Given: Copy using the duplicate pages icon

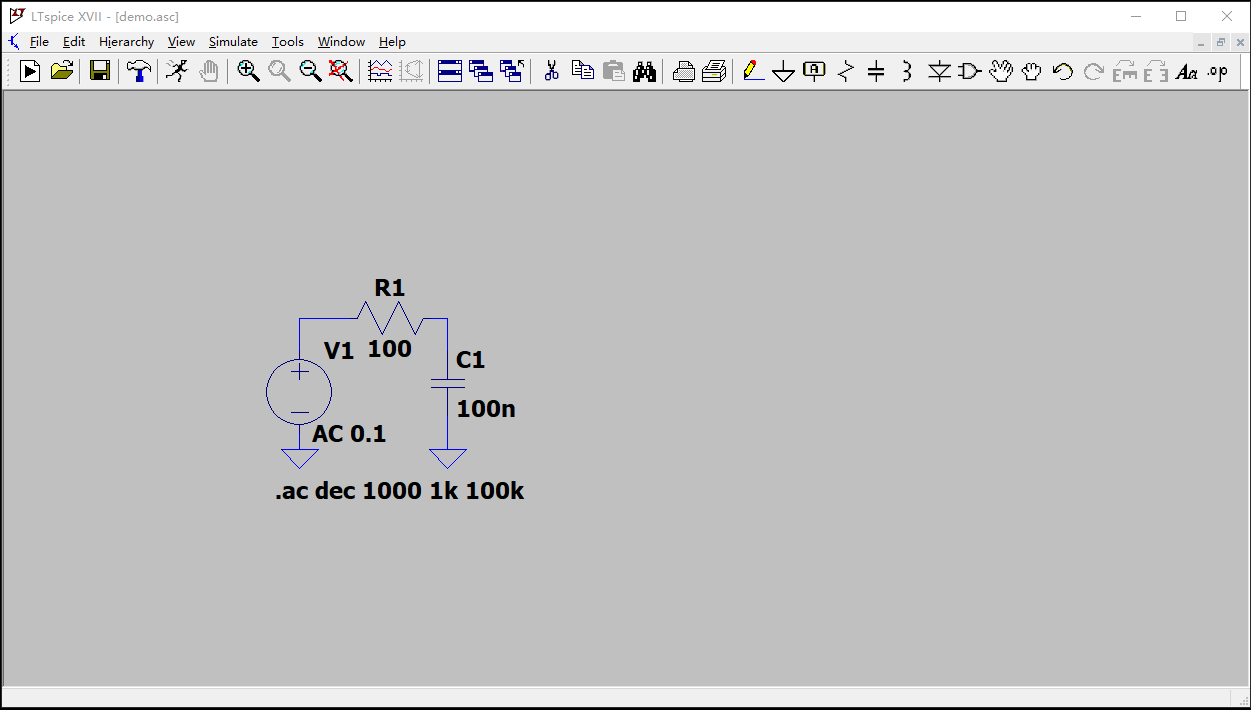Looking at the screenshot, I should point(582,71).
